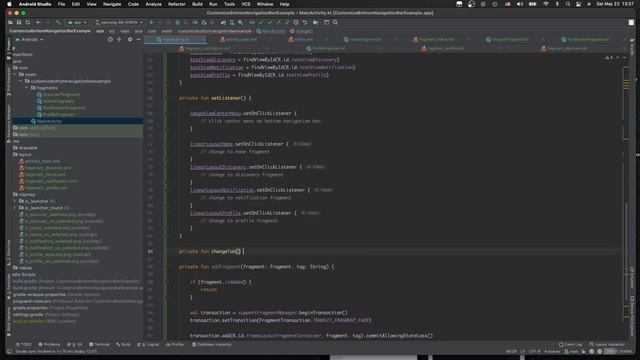Open the Project panel settings gear
This screenshot has height=360, width=640.
coord(130,40)
